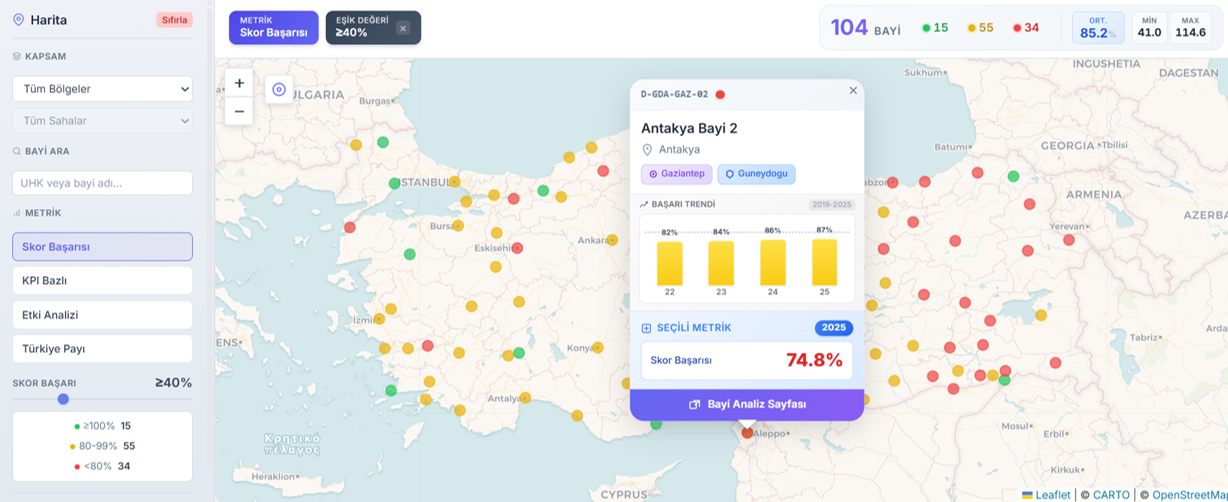Zoom out with the map minus button
The image size is (1228, 502).
tap(239, 111)
